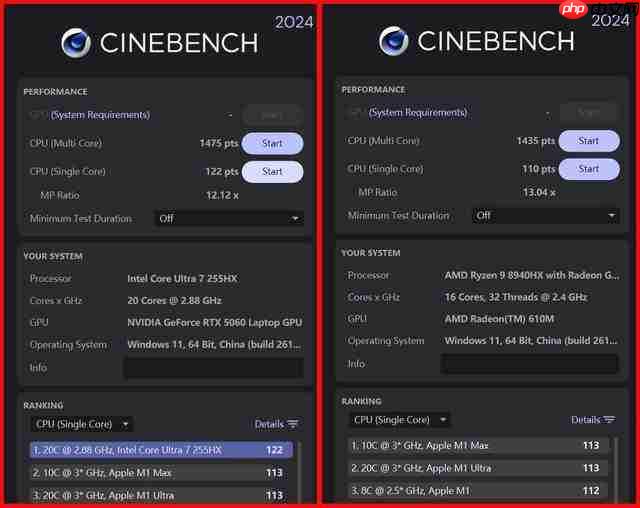Open ranking CPU (Single Core) dropdown in AMD window
The height and width of the screenshot is (508, 640).
[399, 420]
